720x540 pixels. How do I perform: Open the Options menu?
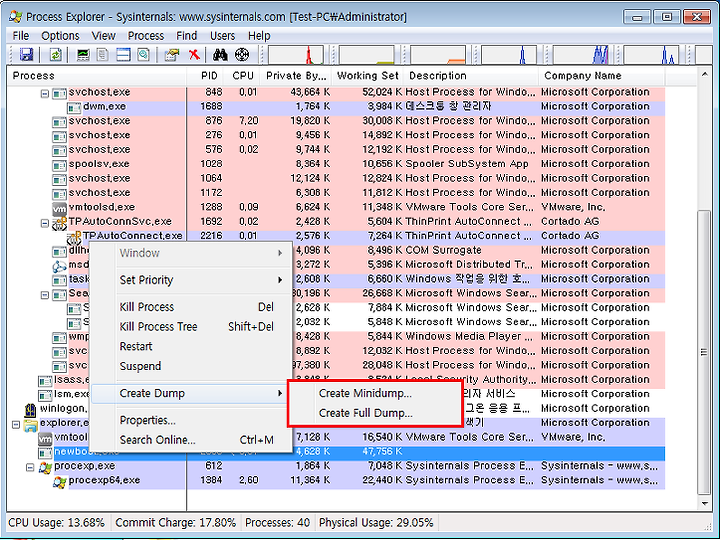click(60, 35)
